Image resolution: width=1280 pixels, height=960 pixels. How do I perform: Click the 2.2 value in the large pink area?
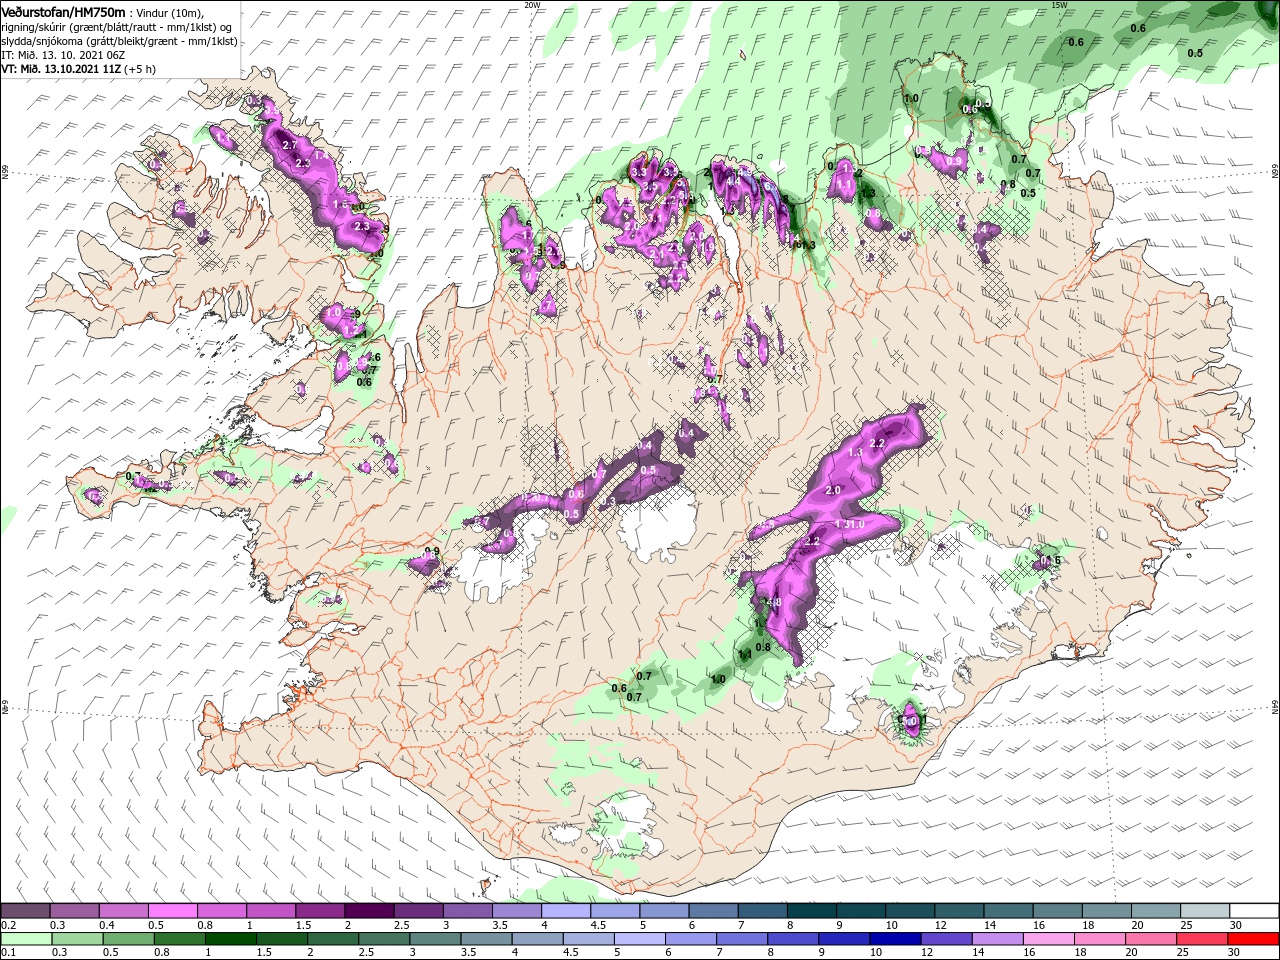878,443
